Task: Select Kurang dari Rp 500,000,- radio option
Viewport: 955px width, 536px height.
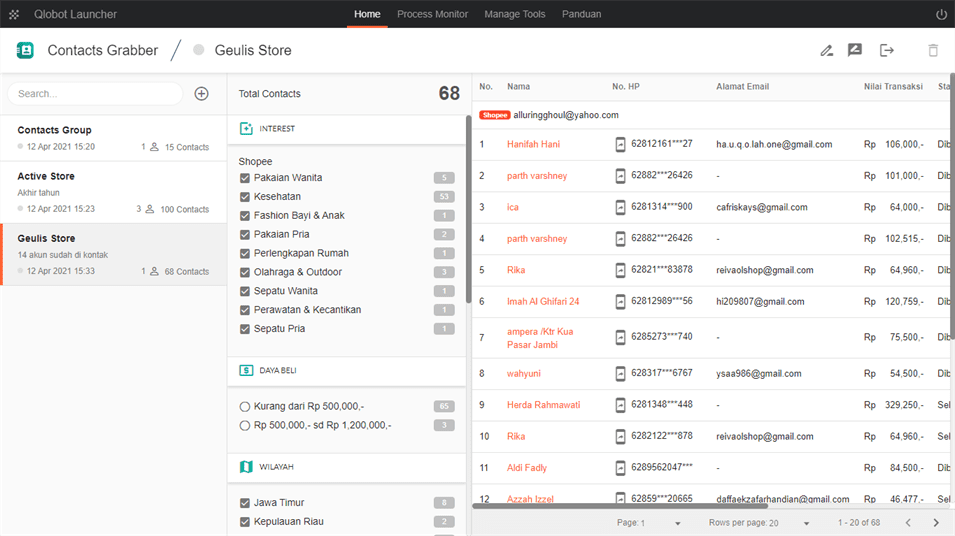Action: (x=245, y=406)
